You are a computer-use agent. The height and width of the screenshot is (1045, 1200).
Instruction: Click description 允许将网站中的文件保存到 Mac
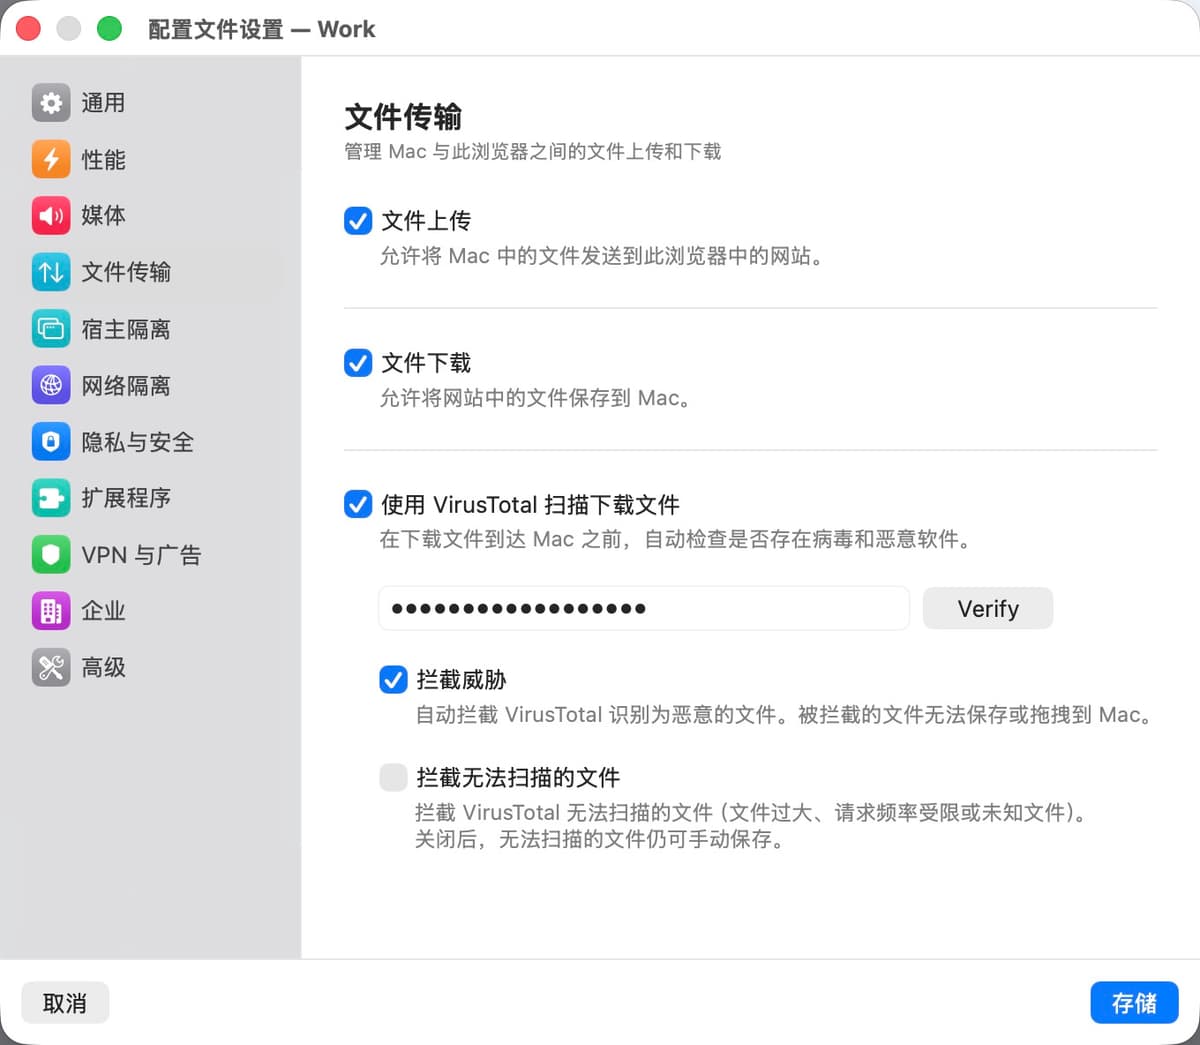click(535, 398)
